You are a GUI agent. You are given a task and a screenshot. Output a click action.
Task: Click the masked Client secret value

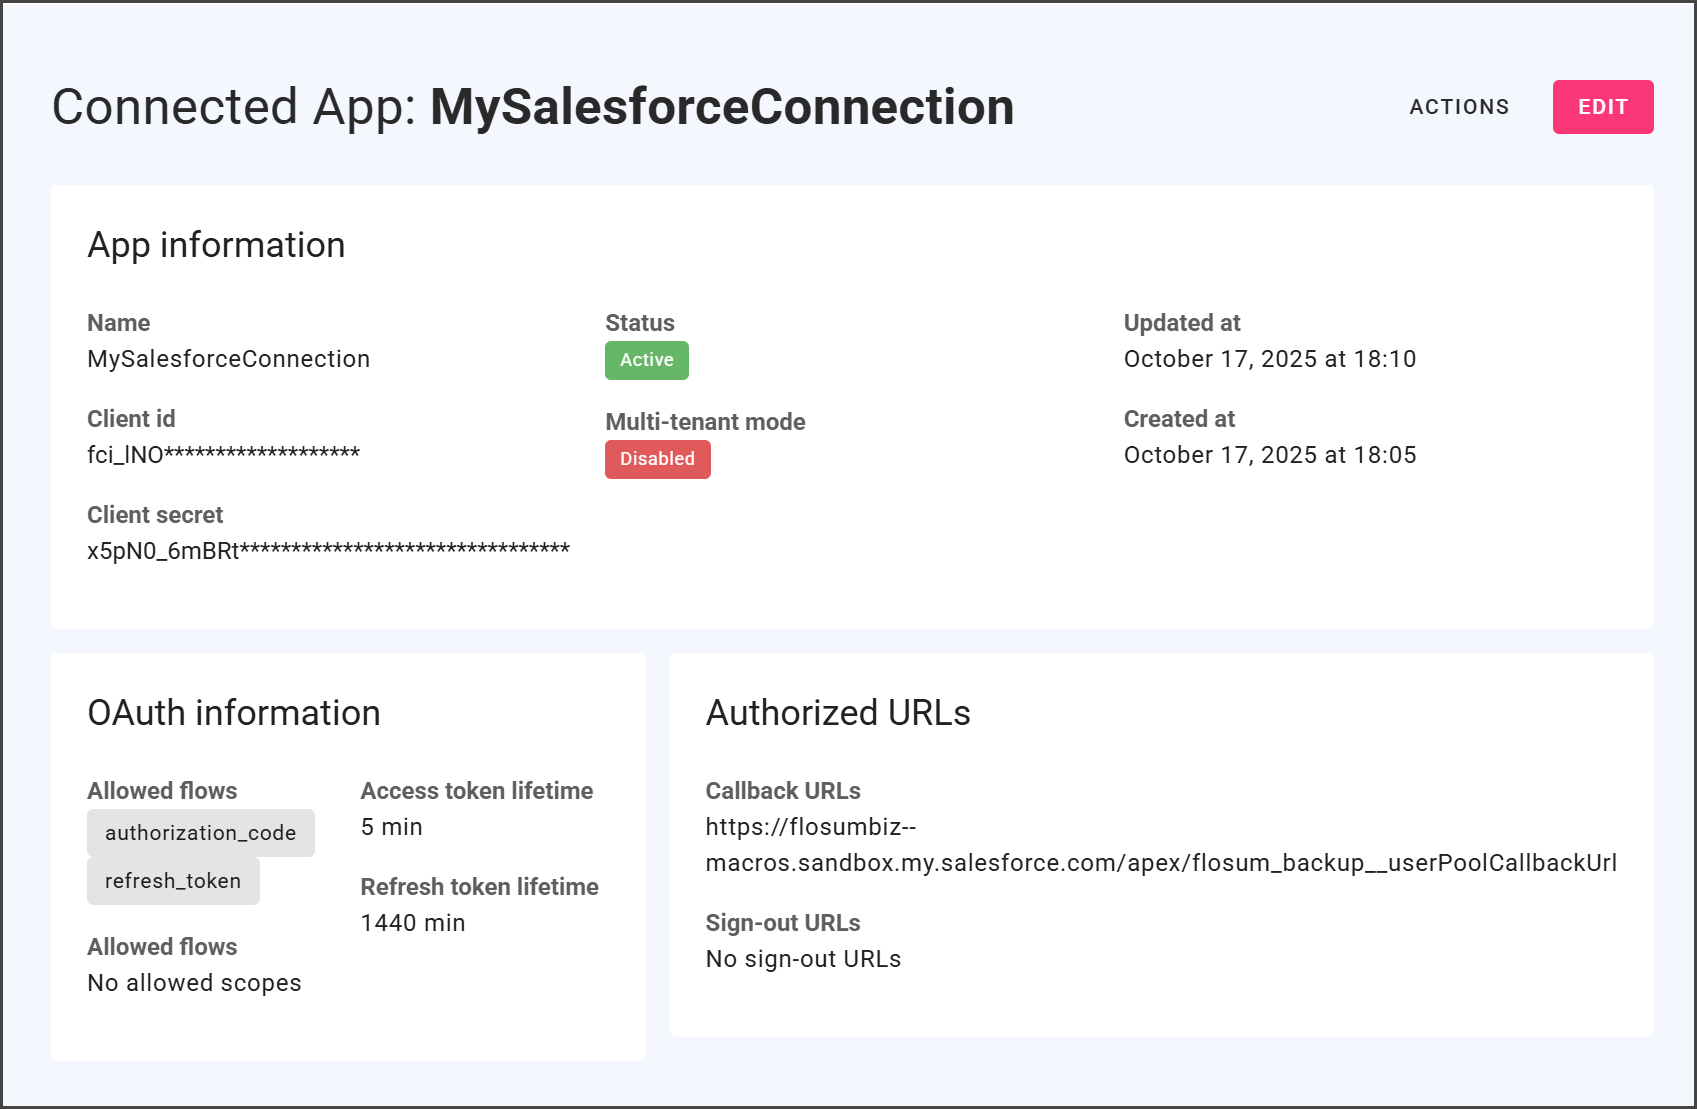point(328,551)
